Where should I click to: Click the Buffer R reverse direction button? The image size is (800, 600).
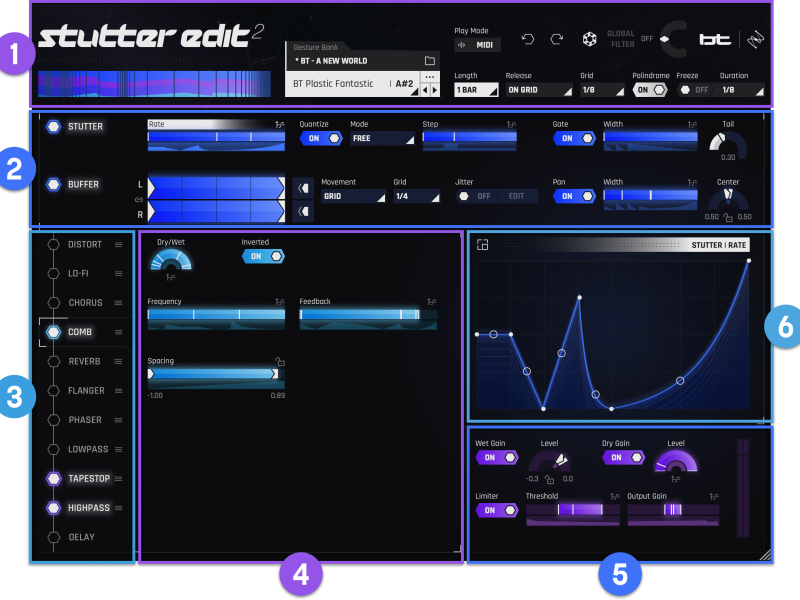303,211
